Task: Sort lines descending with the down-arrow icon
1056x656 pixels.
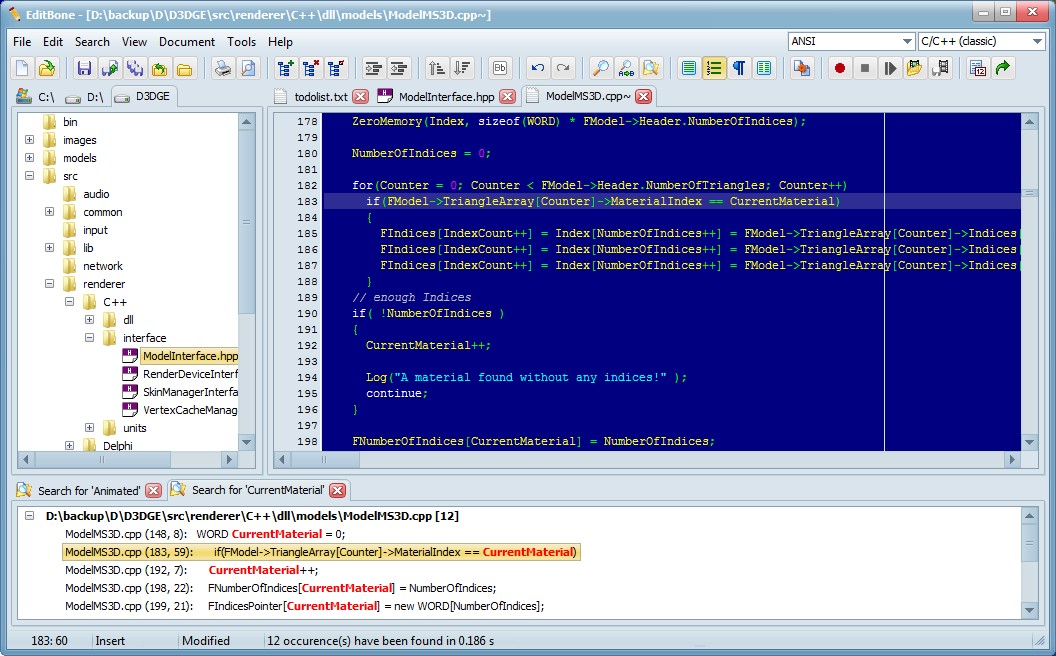Action: pos(462,68)
